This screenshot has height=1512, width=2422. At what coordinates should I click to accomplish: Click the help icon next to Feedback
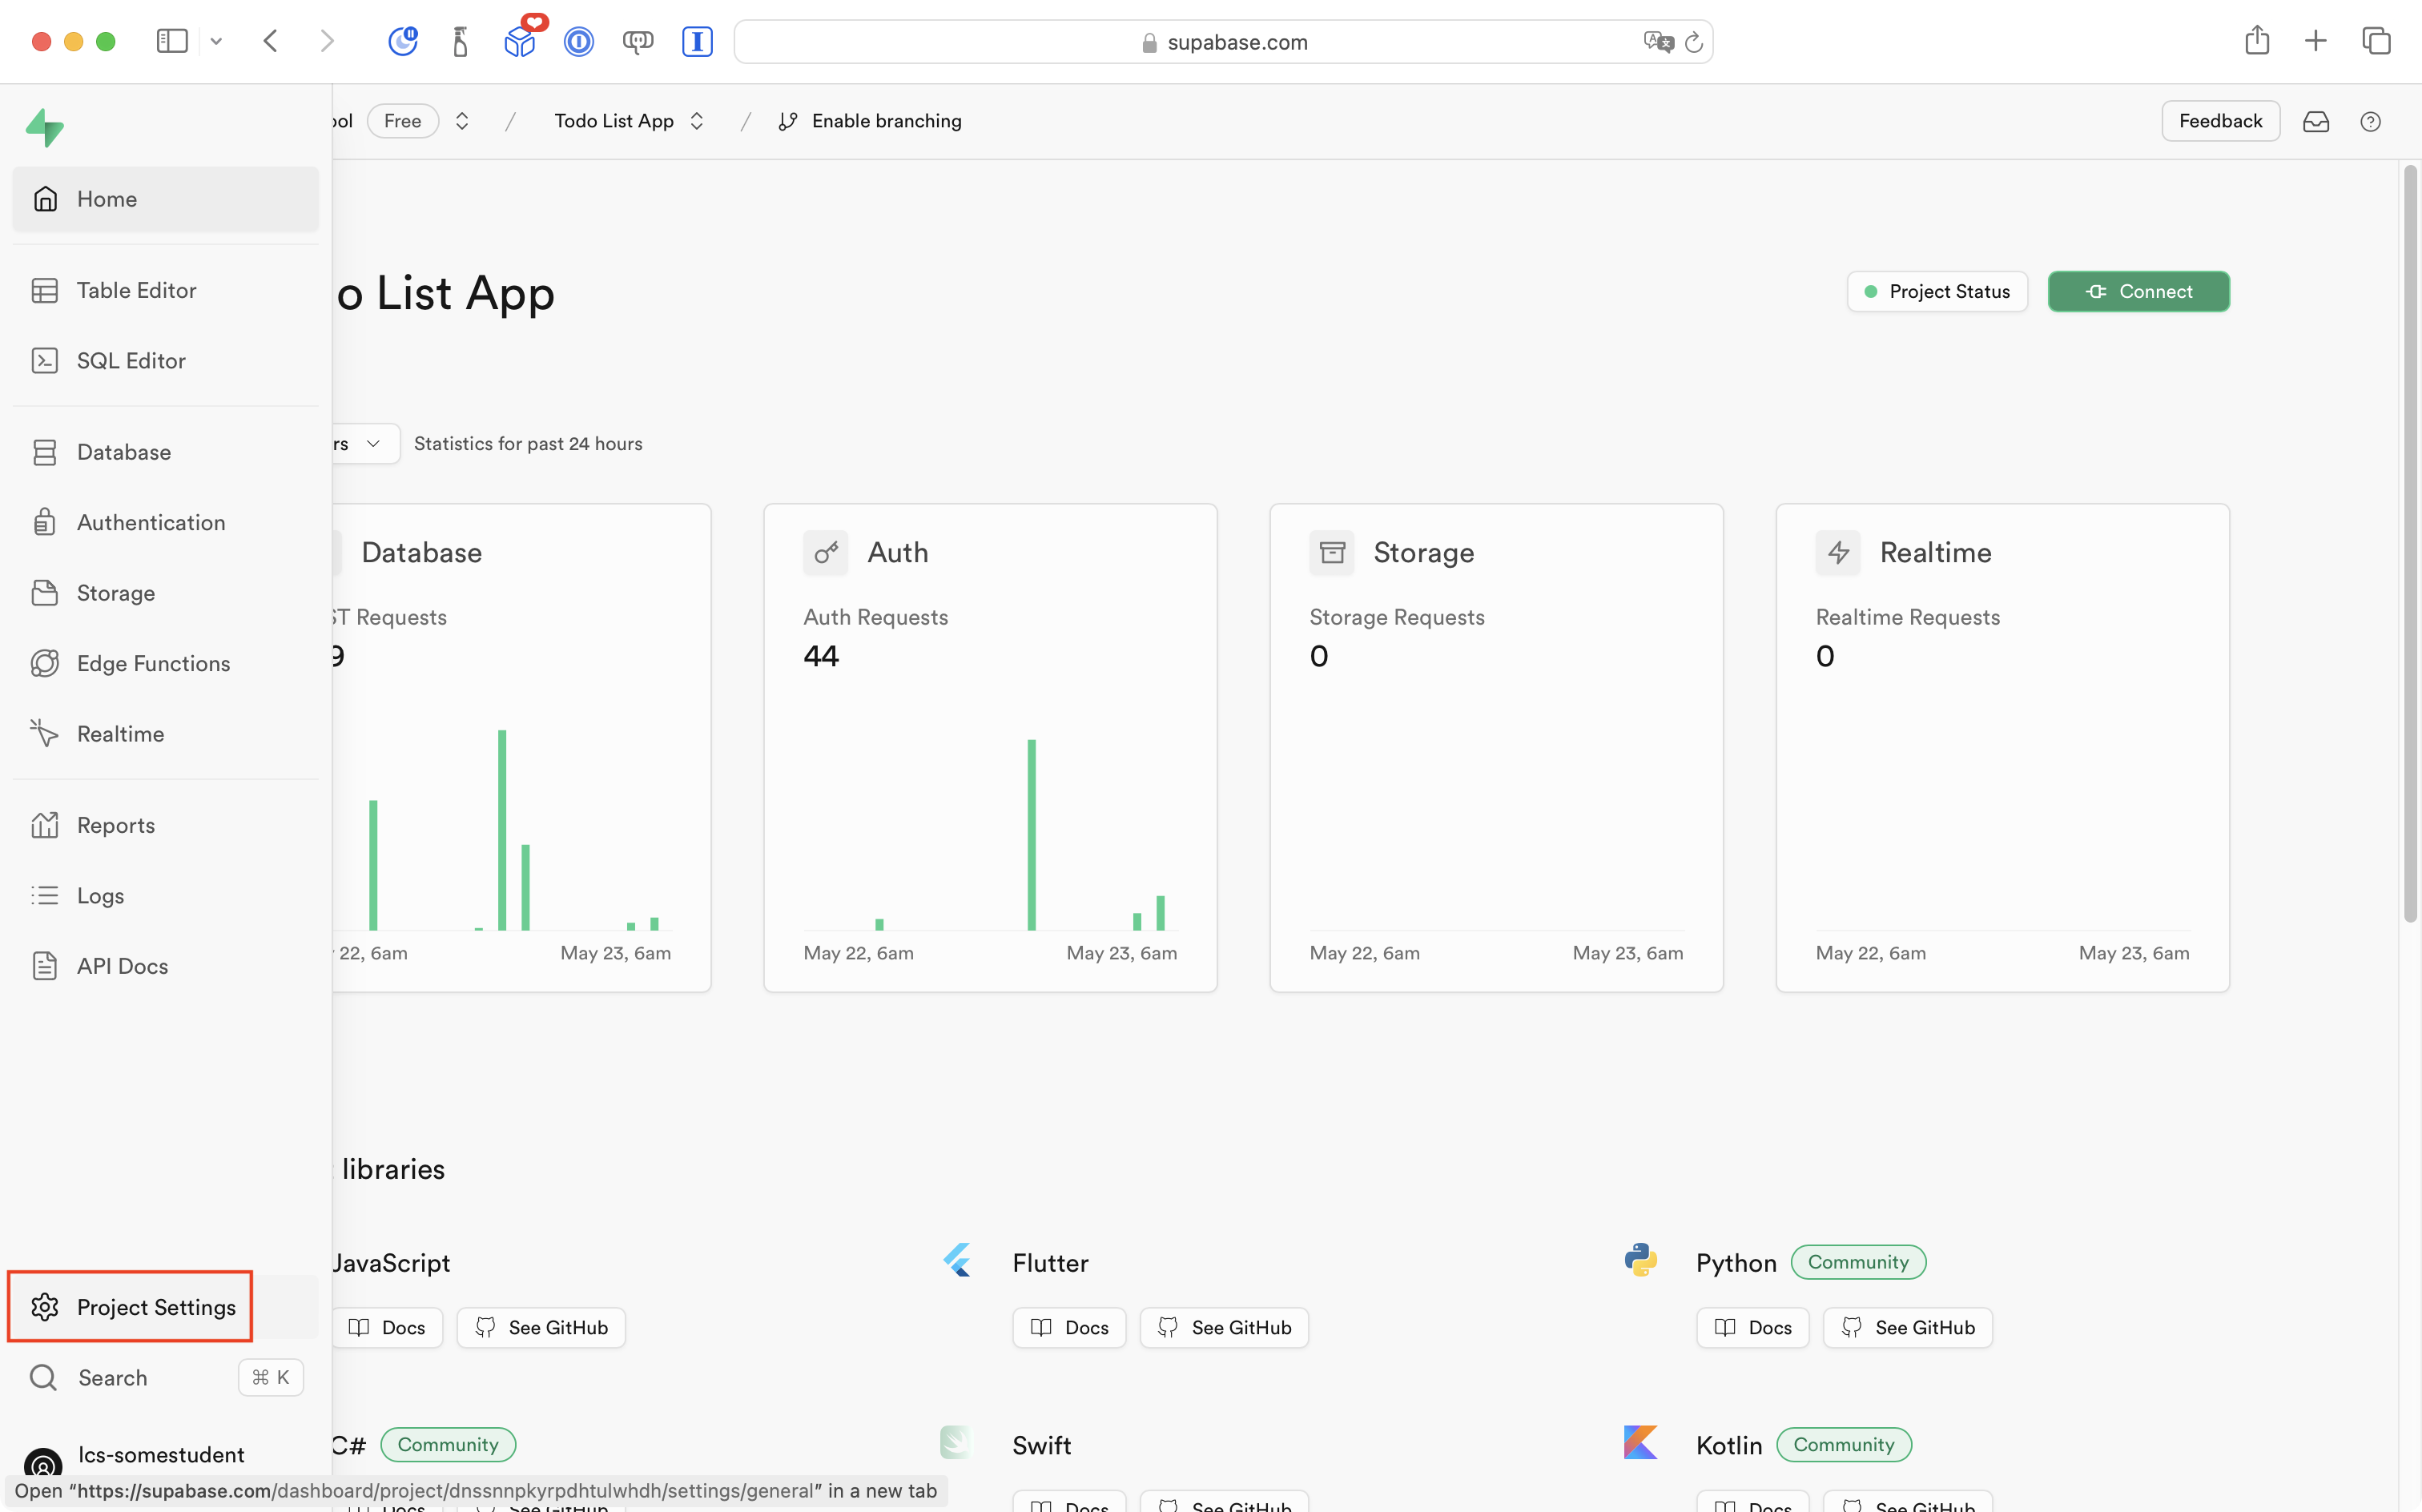coord(2372,121)
